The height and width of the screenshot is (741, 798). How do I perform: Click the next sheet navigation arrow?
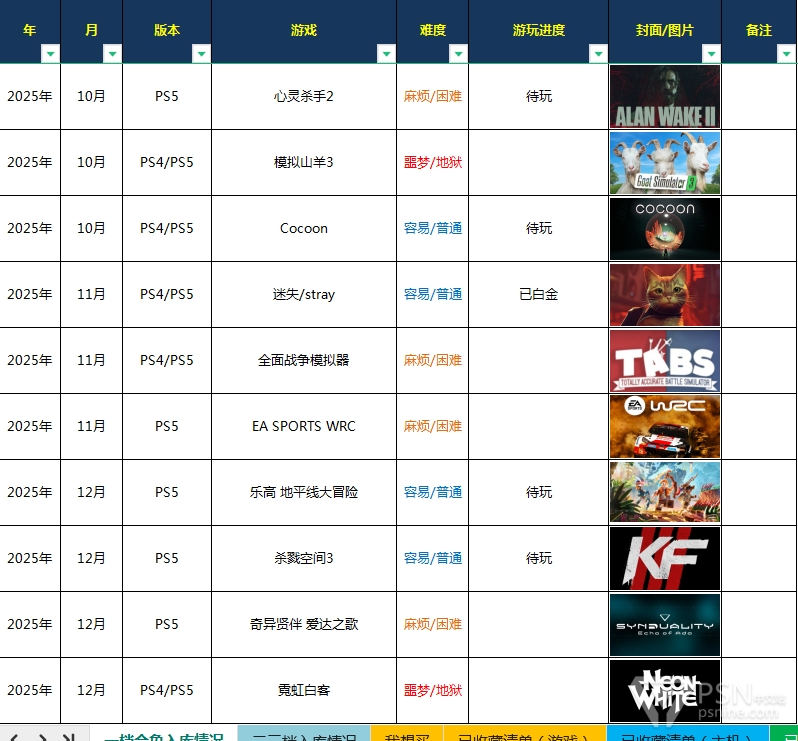pos(42,736)
